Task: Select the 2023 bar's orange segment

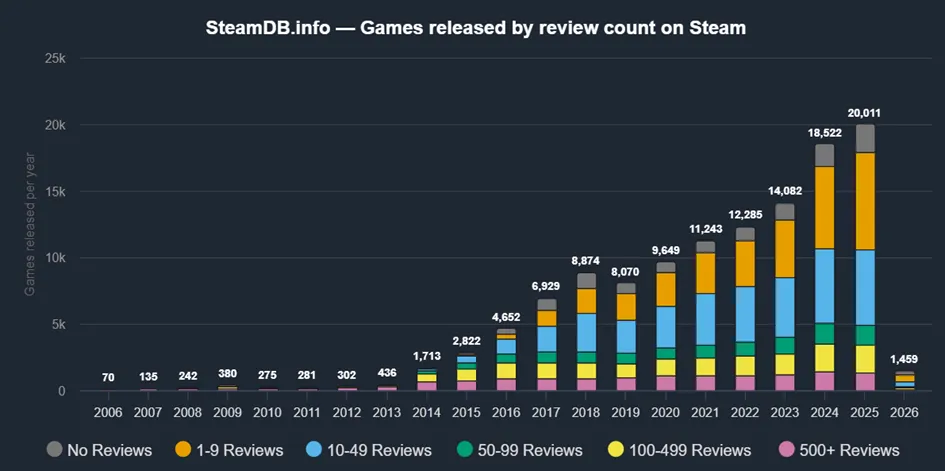Action: tap(785, 249)
